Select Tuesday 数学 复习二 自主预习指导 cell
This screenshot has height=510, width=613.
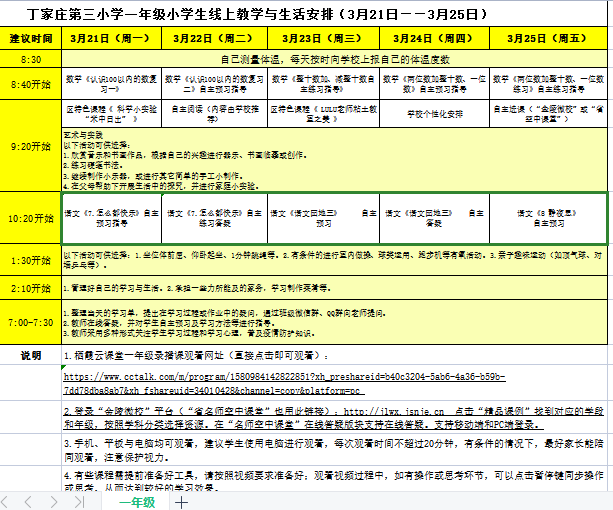pyautogui.click(x=214, y=84)
